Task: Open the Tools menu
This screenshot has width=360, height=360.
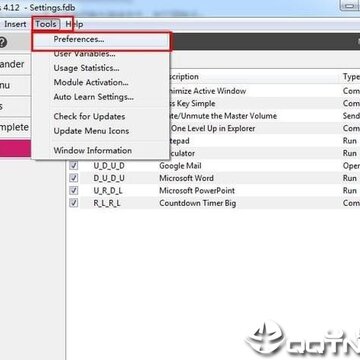Action: click(47, 24)
